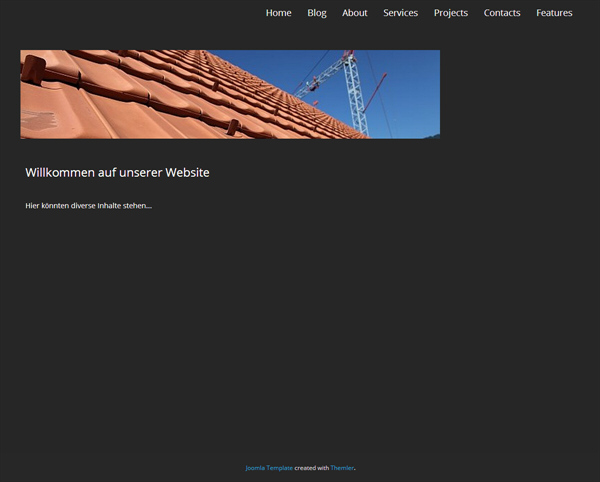The image size is (600, 482).
Task: Select Services in the navigation bar
Action: tap(401, 13)
